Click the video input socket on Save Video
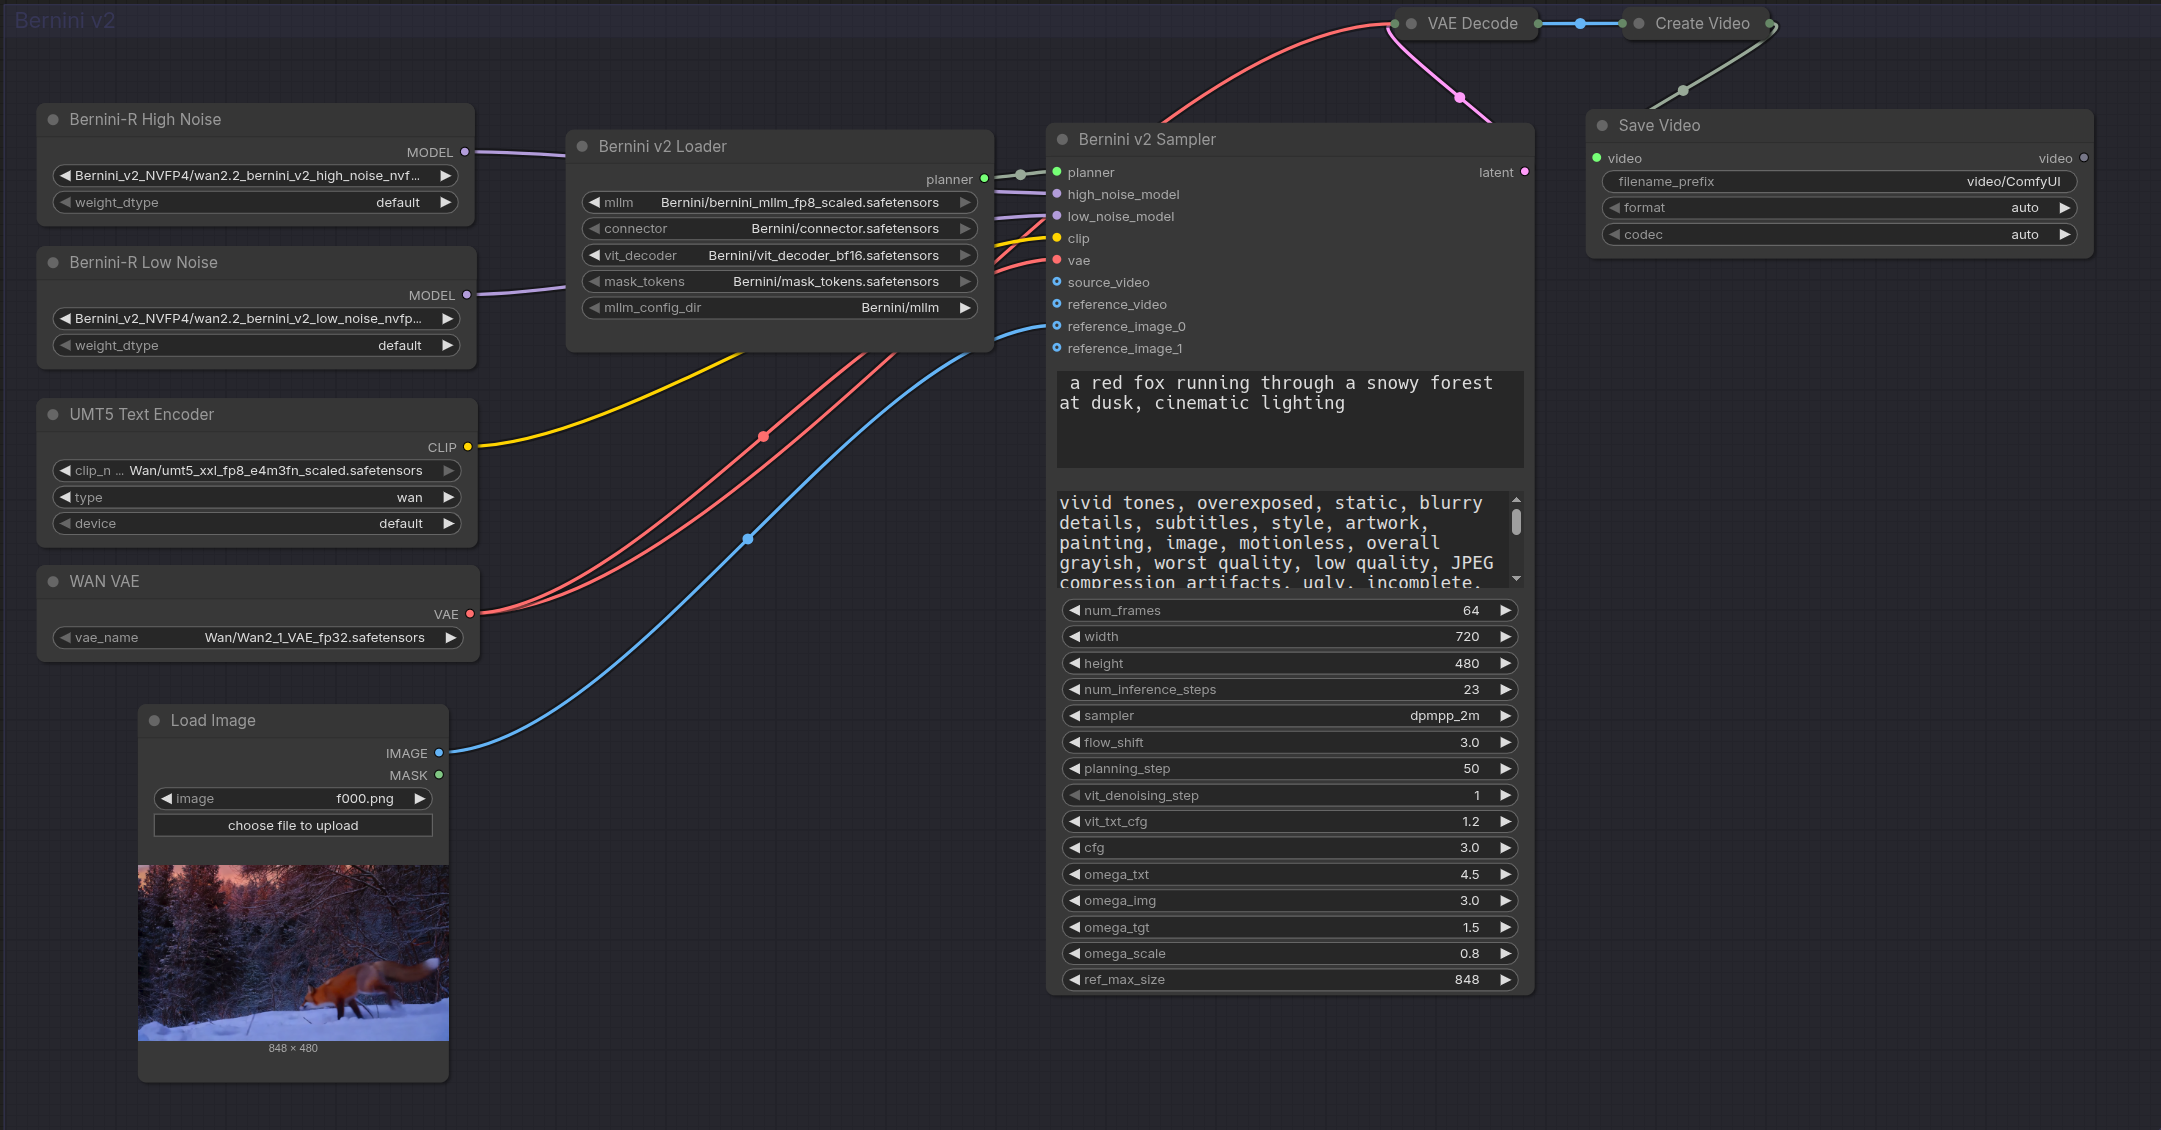2161x1130 pixels. click(1597, 158)
